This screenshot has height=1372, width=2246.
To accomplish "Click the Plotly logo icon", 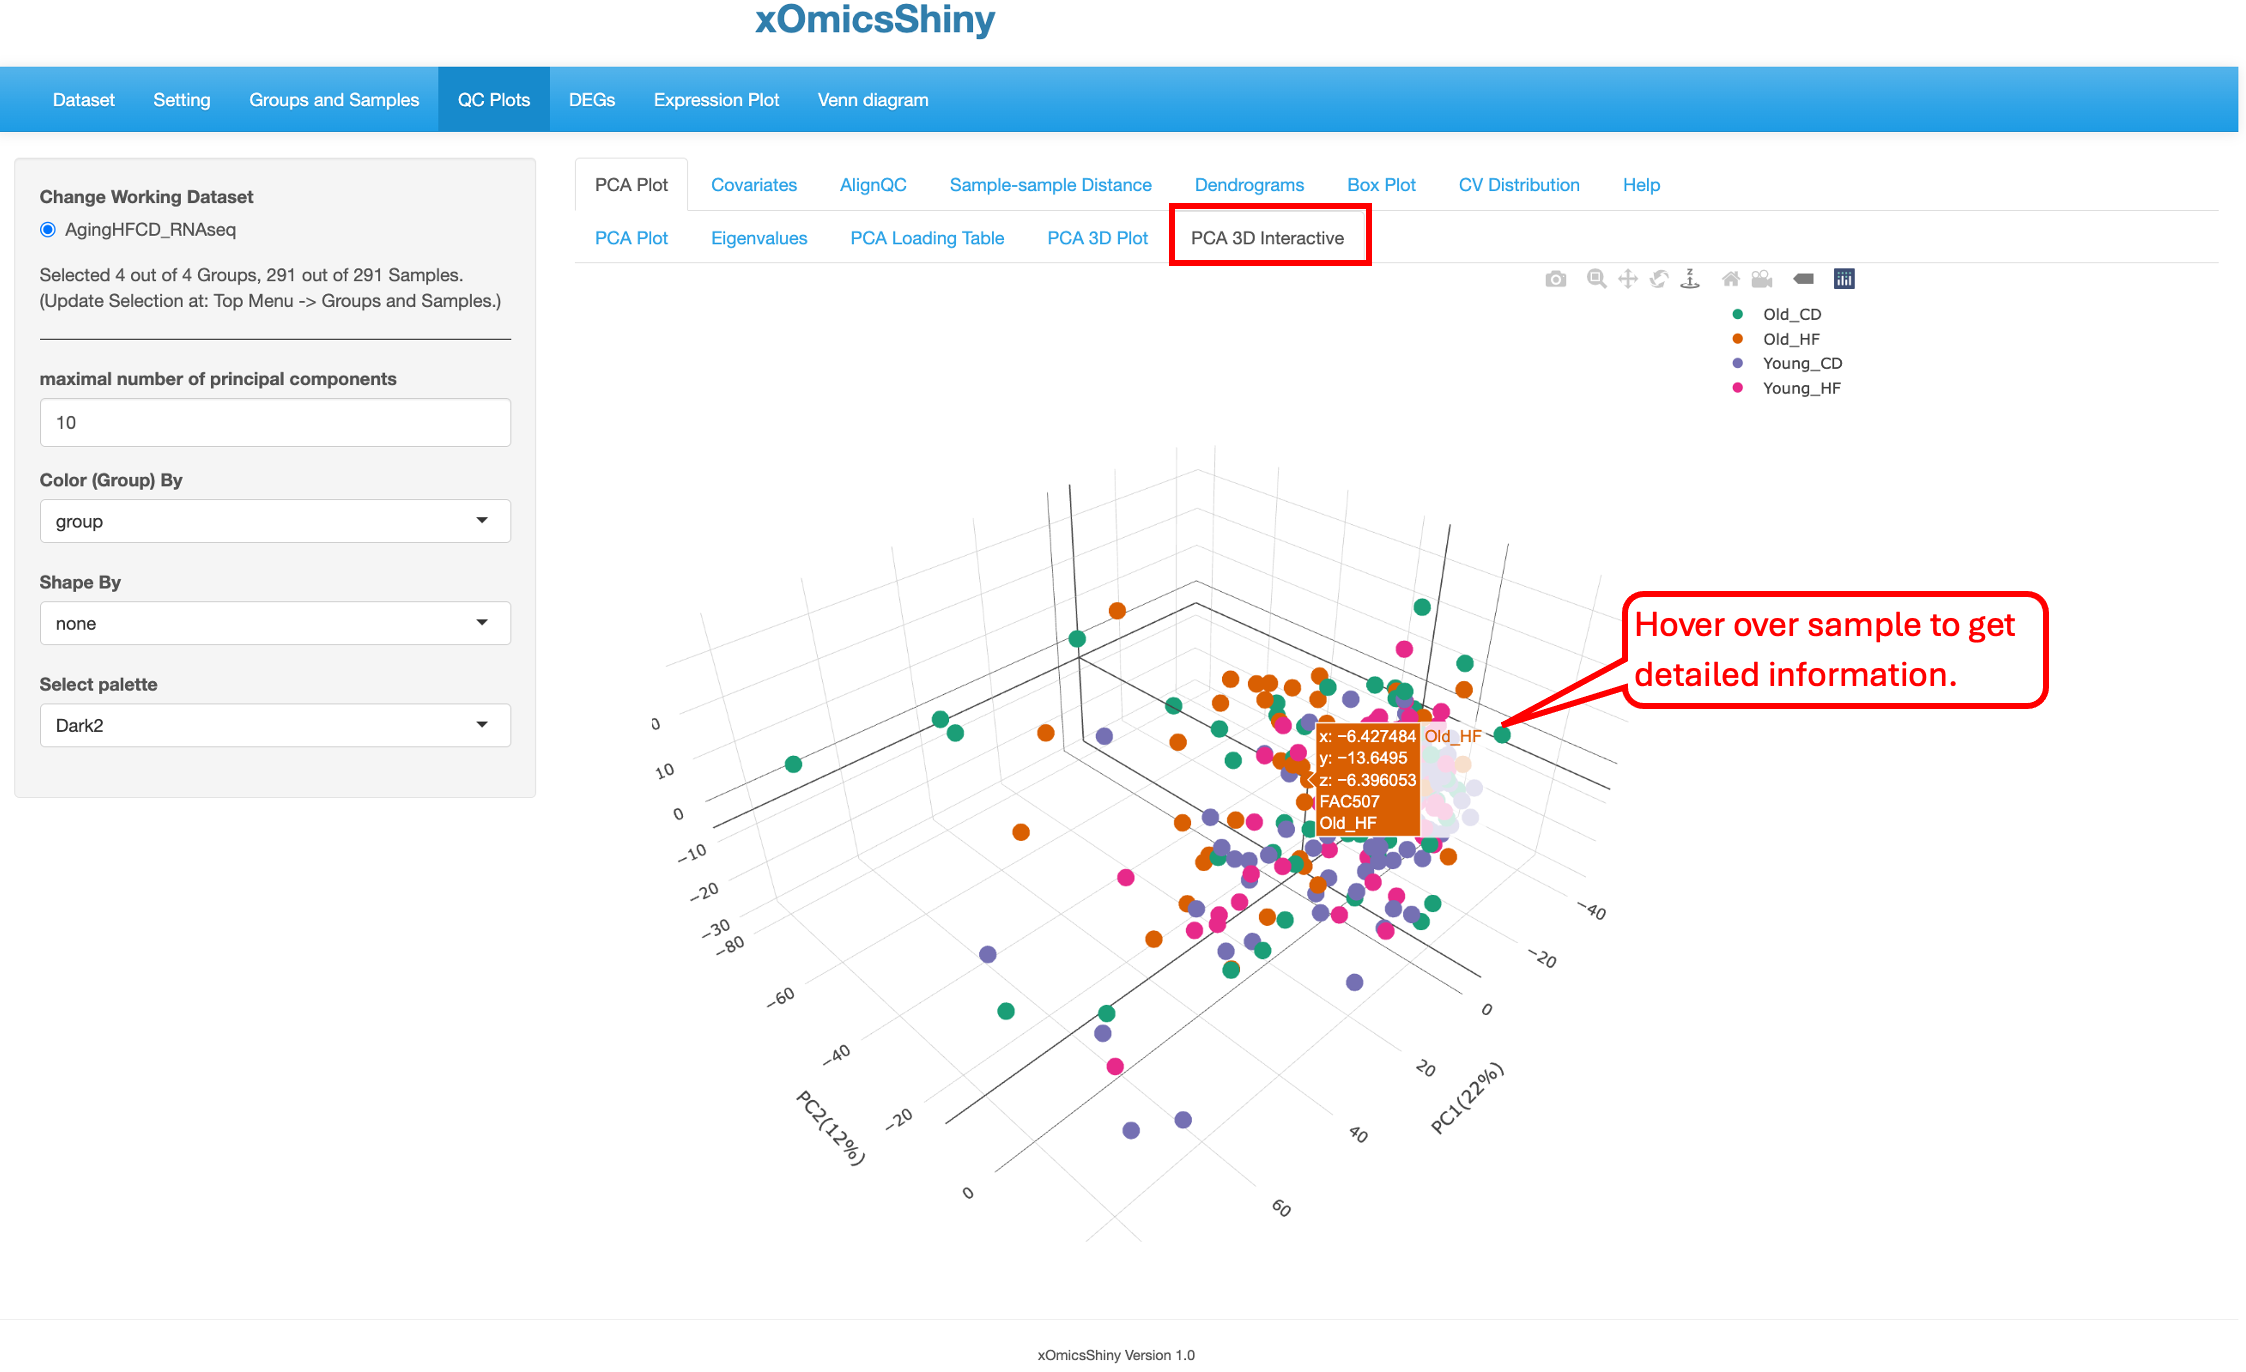I will click(x=1844, y=279).
